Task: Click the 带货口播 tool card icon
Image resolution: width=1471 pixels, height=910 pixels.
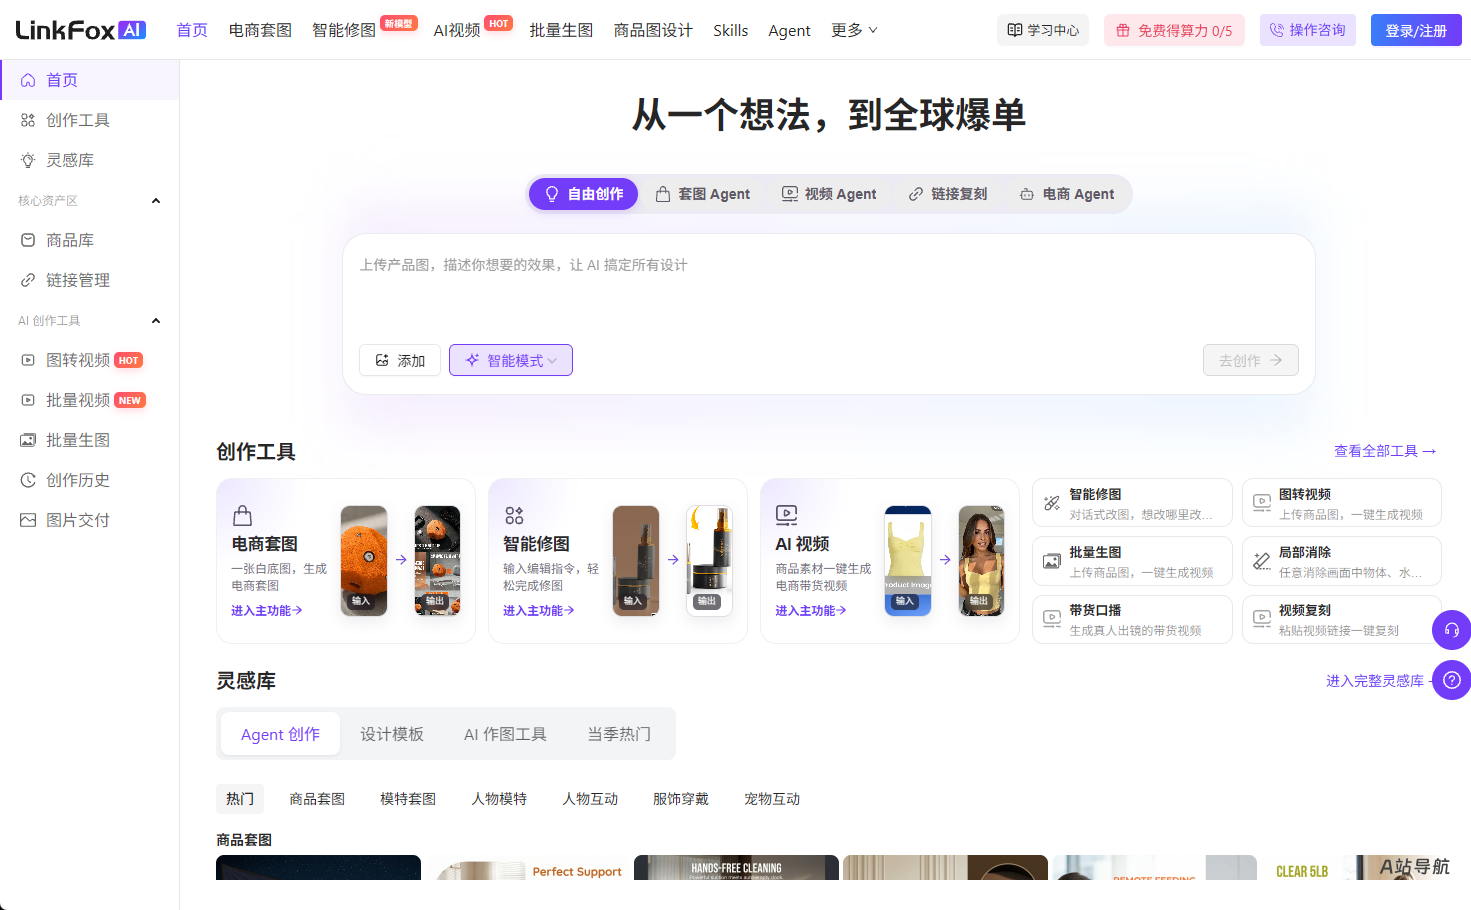Action: coord(1052,619)
